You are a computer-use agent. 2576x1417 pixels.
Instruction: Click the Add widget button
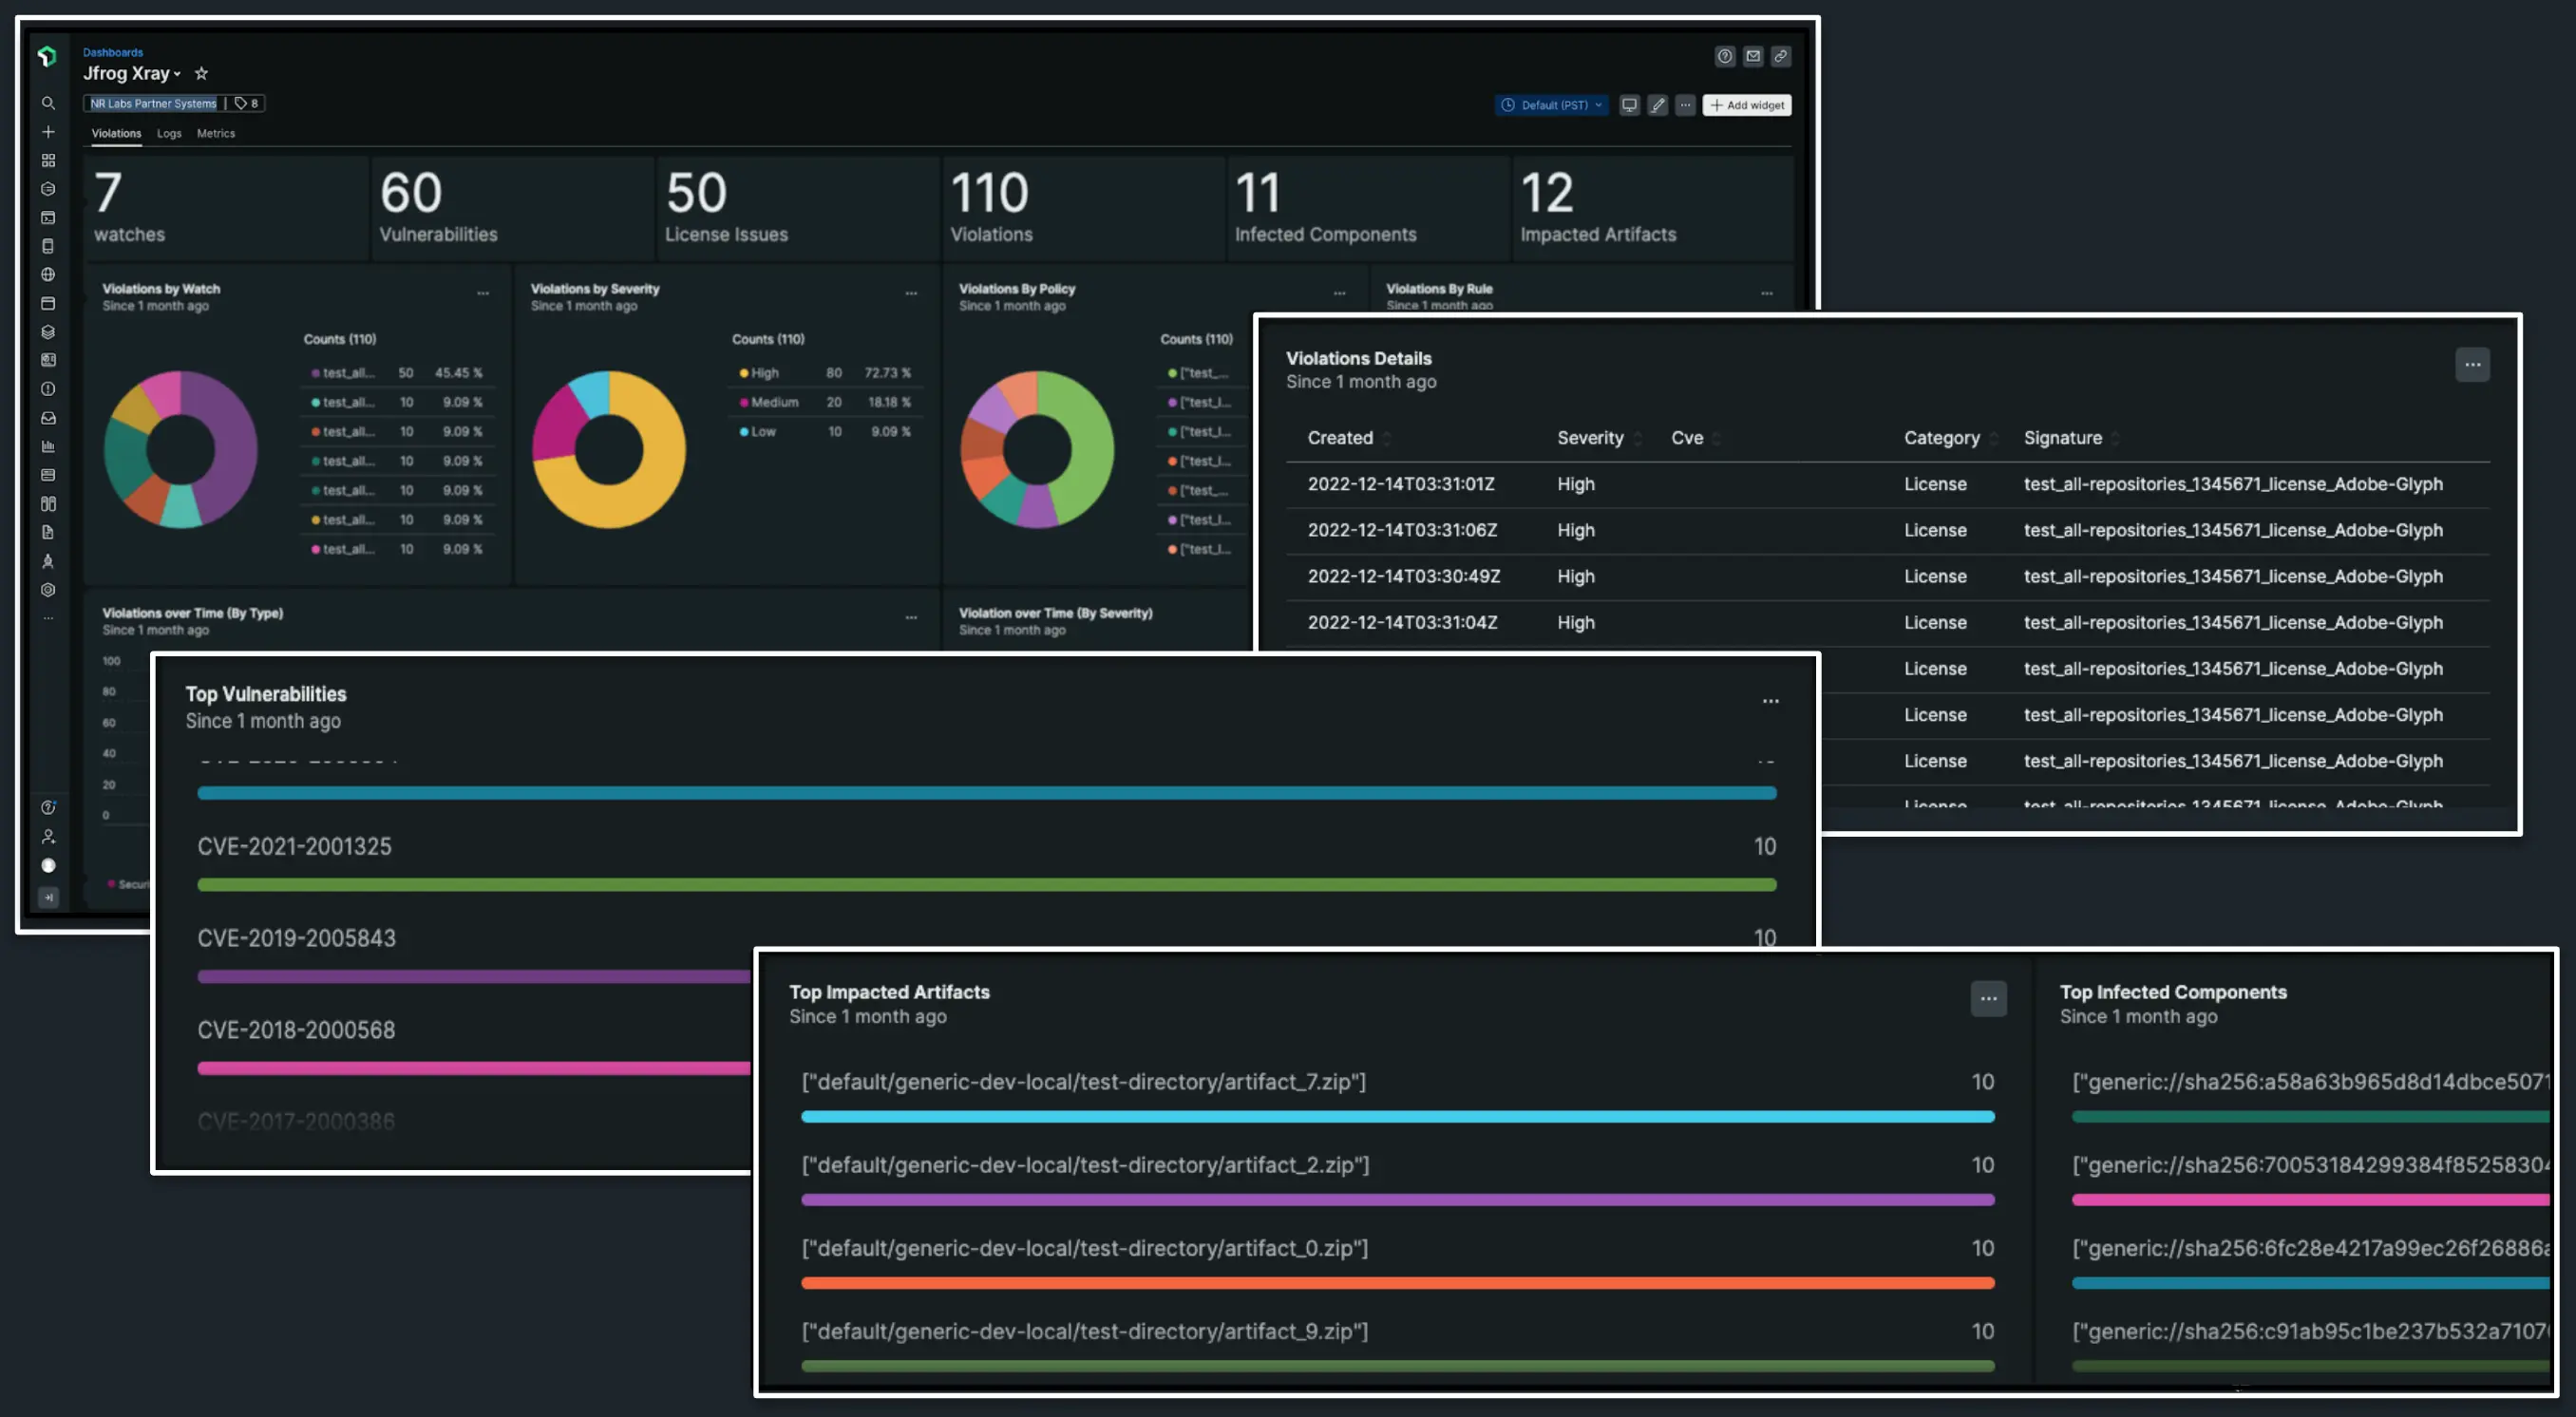coord(1747,105)
